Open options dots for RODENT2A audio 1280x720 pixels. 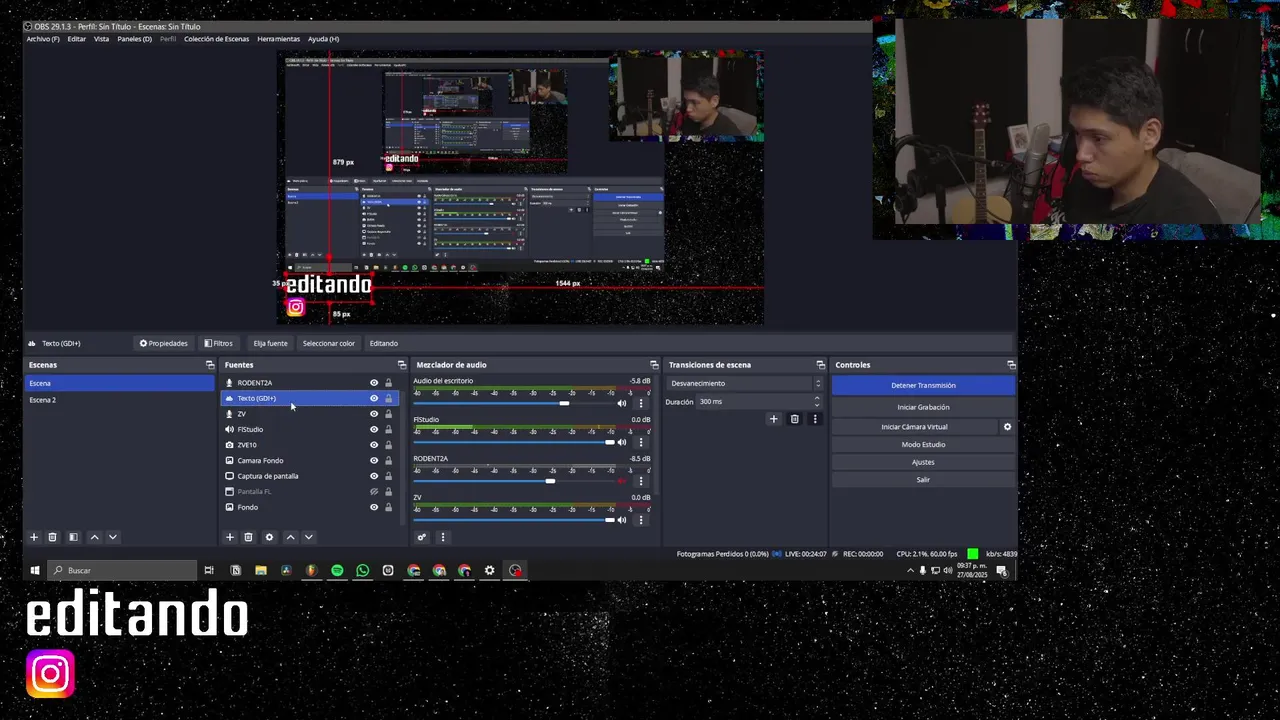[641, 481]
